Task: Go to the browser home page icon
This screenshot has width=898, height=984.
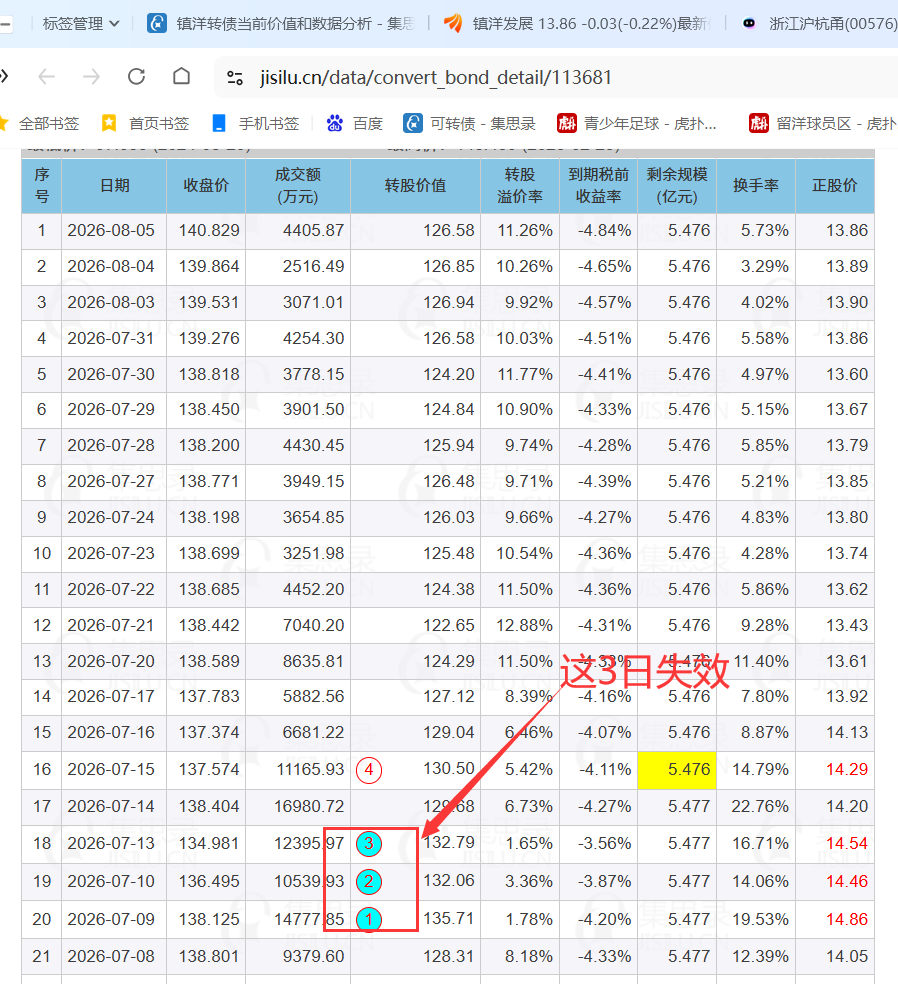Action: 181,76
